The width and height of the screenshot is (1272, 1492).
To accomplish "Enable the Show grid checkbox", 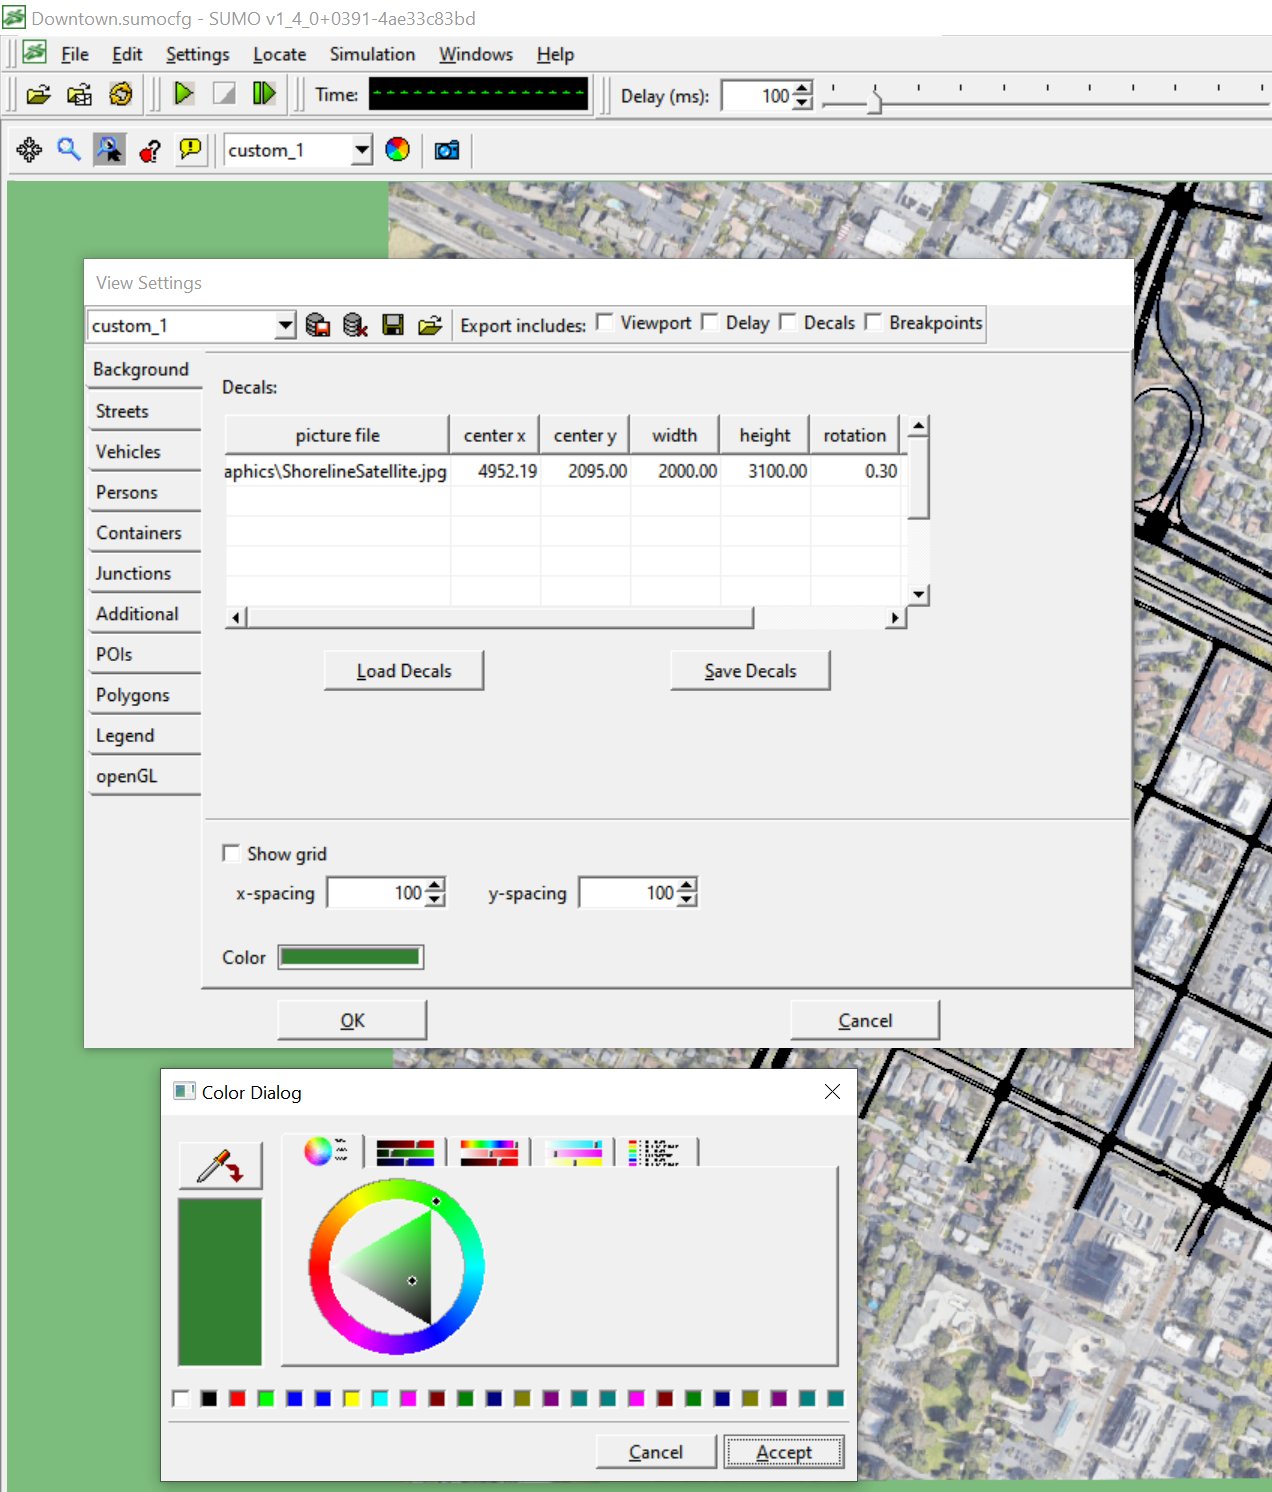I will 231,853.
